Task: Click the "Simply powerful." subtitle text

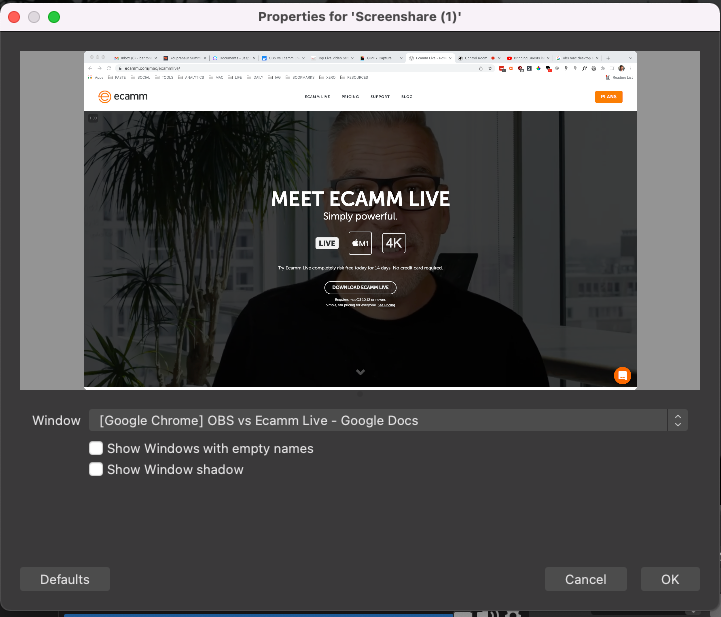Action: tap(360, 216)
